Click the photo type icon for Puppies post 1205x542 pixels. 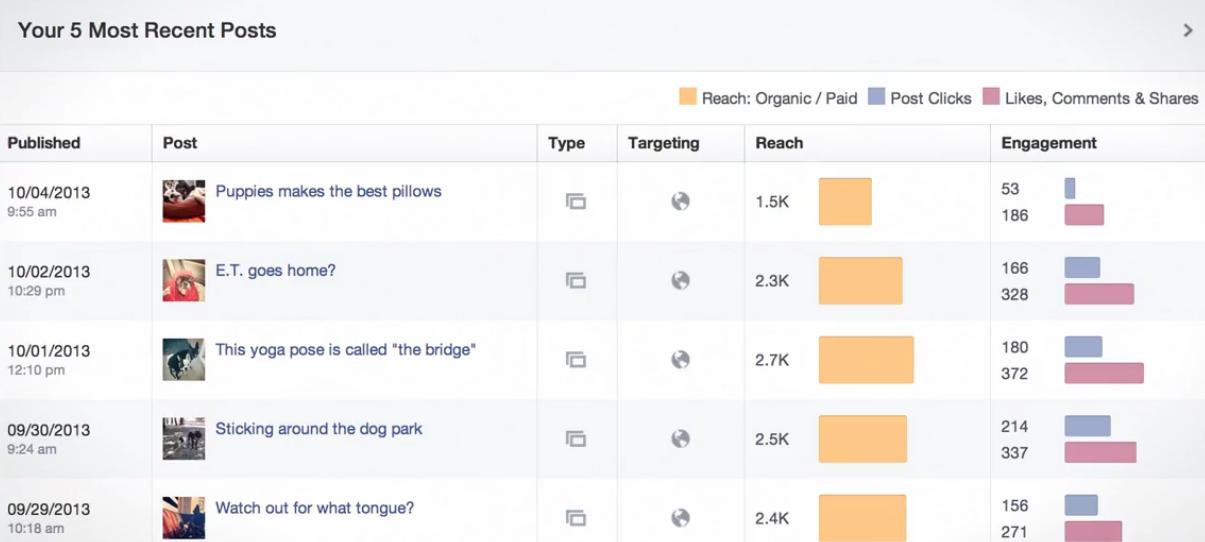[576, 201]
